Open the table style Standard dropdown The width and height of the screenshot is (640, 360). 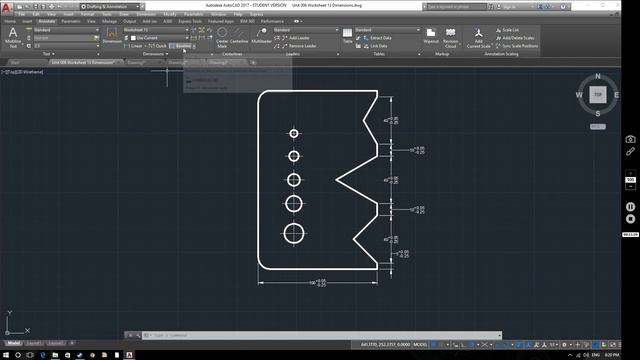point(387,30)
